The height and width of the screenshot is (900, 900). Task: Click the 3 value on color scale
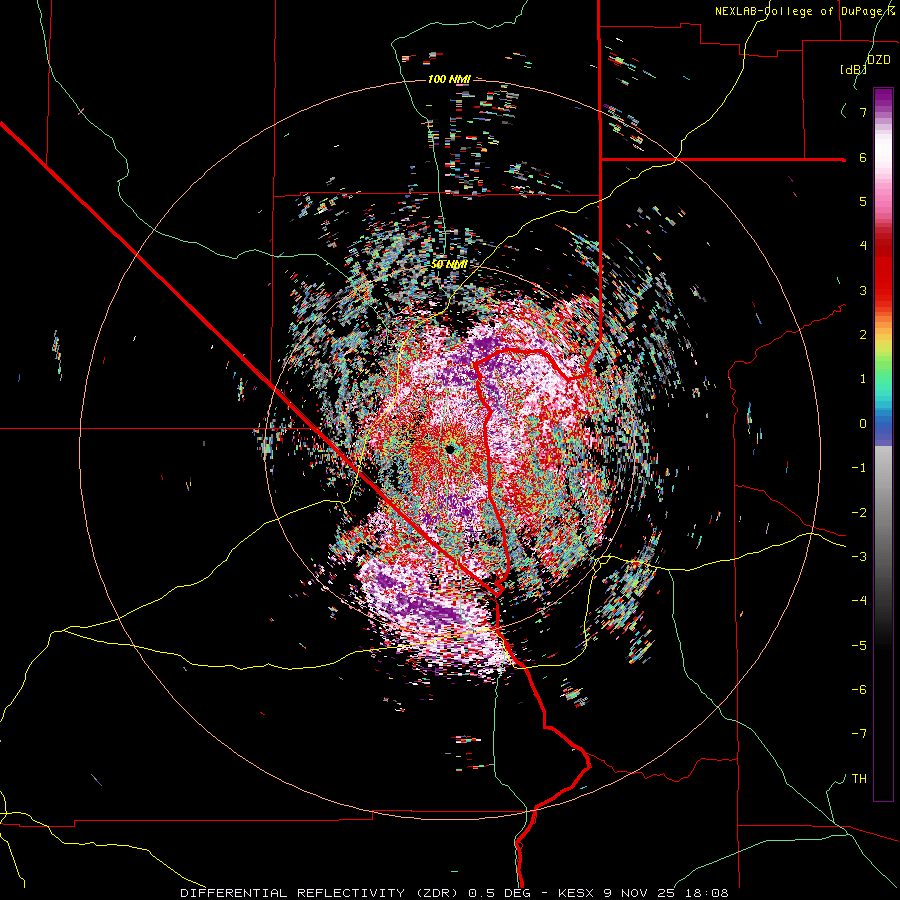pyautogui.click(x=863, y=290)
